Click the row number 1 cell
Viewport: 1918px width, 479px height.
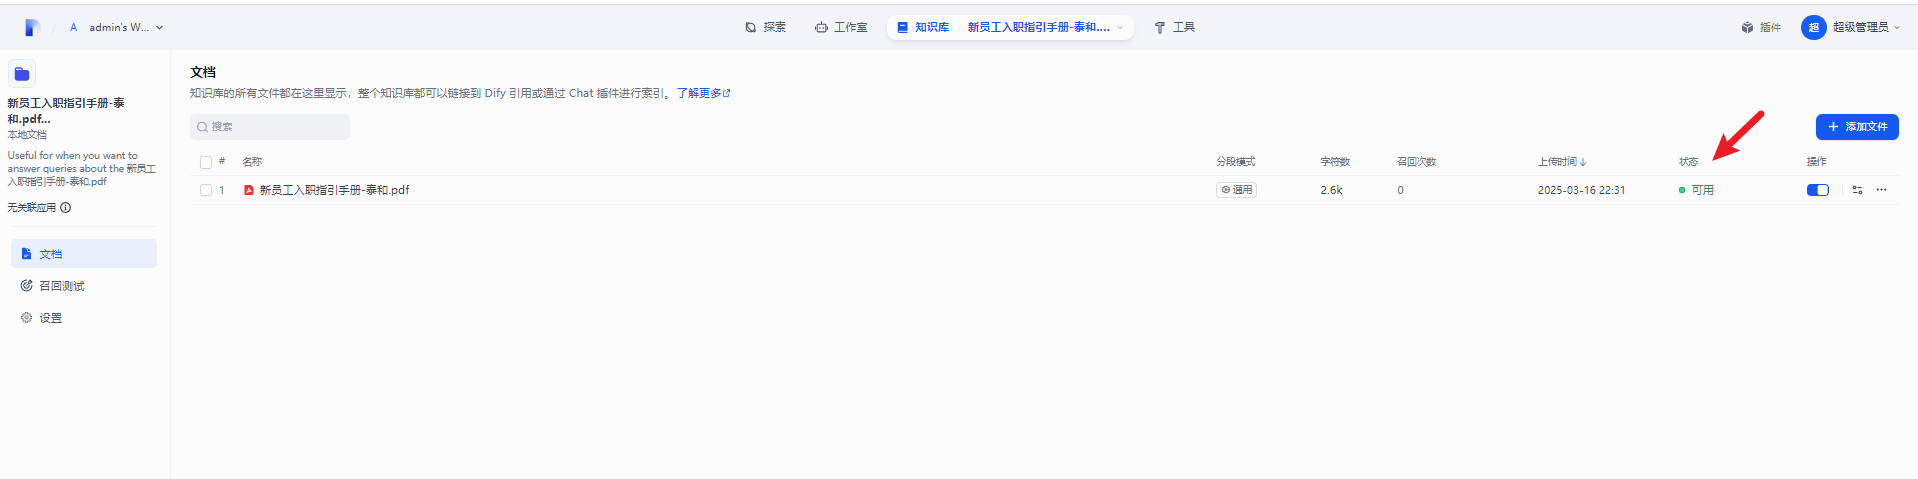[x=222, y=190]
